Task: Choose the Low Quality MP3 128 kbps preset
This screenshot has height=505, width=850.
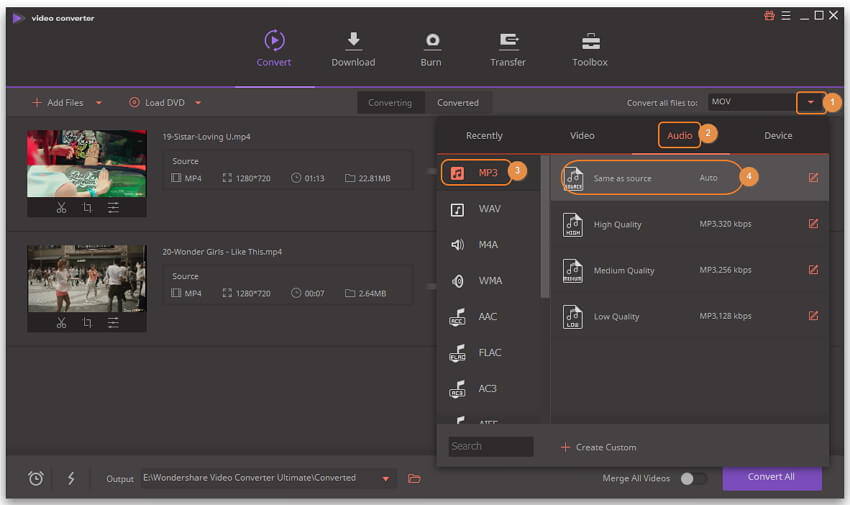Action: tap(690, 316)
